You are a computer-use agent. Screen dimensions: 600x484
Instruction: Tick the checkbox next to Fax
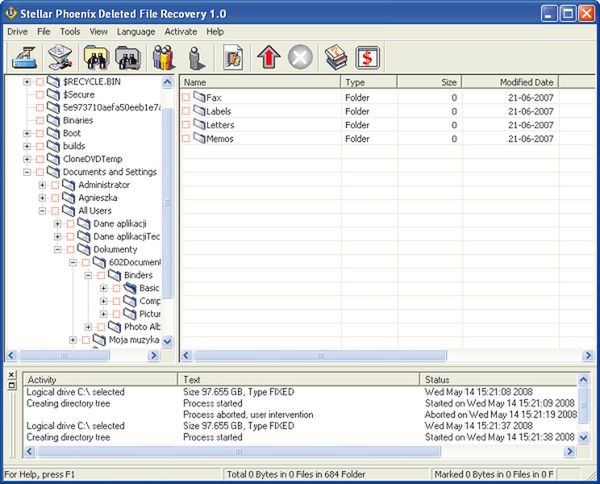click(x=186, y=98)
